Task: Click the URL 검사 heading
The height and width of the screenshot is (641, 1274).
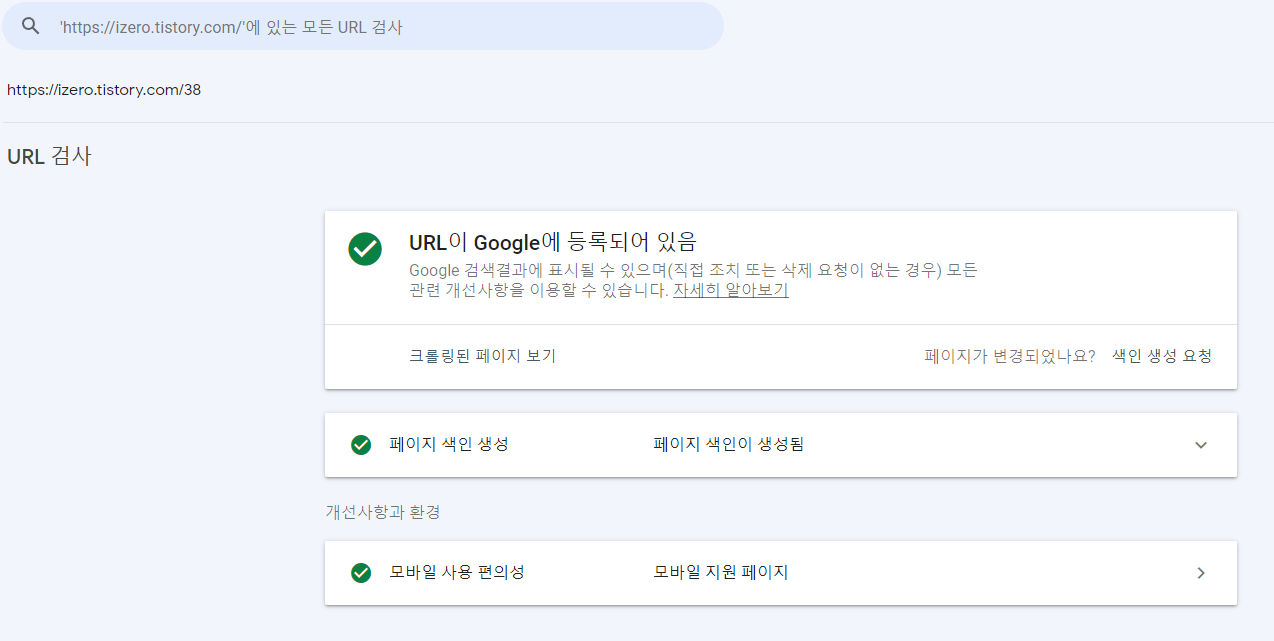Action: 49,156
